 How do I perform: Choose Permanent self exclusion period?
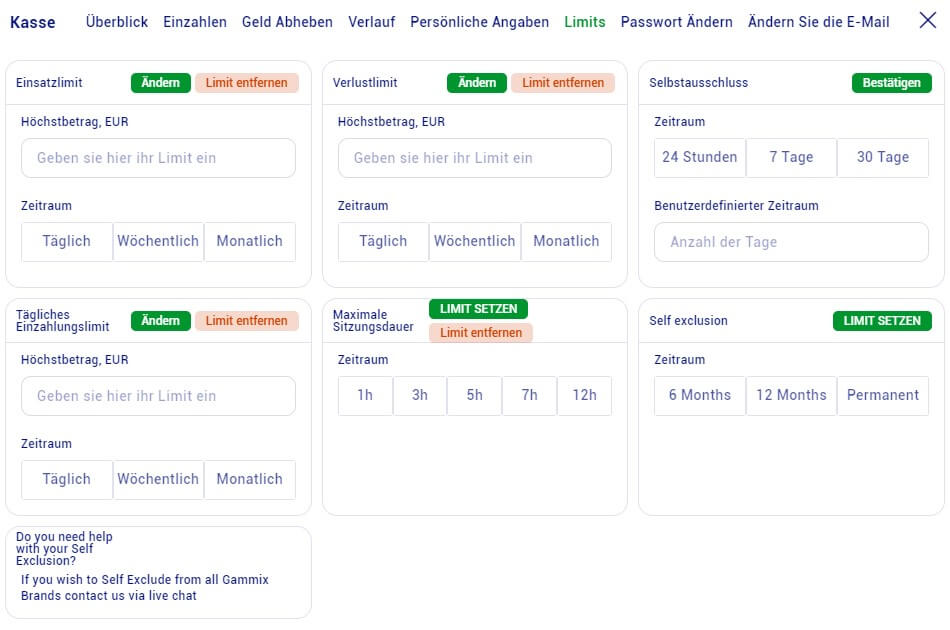click(x=883, y=395)
